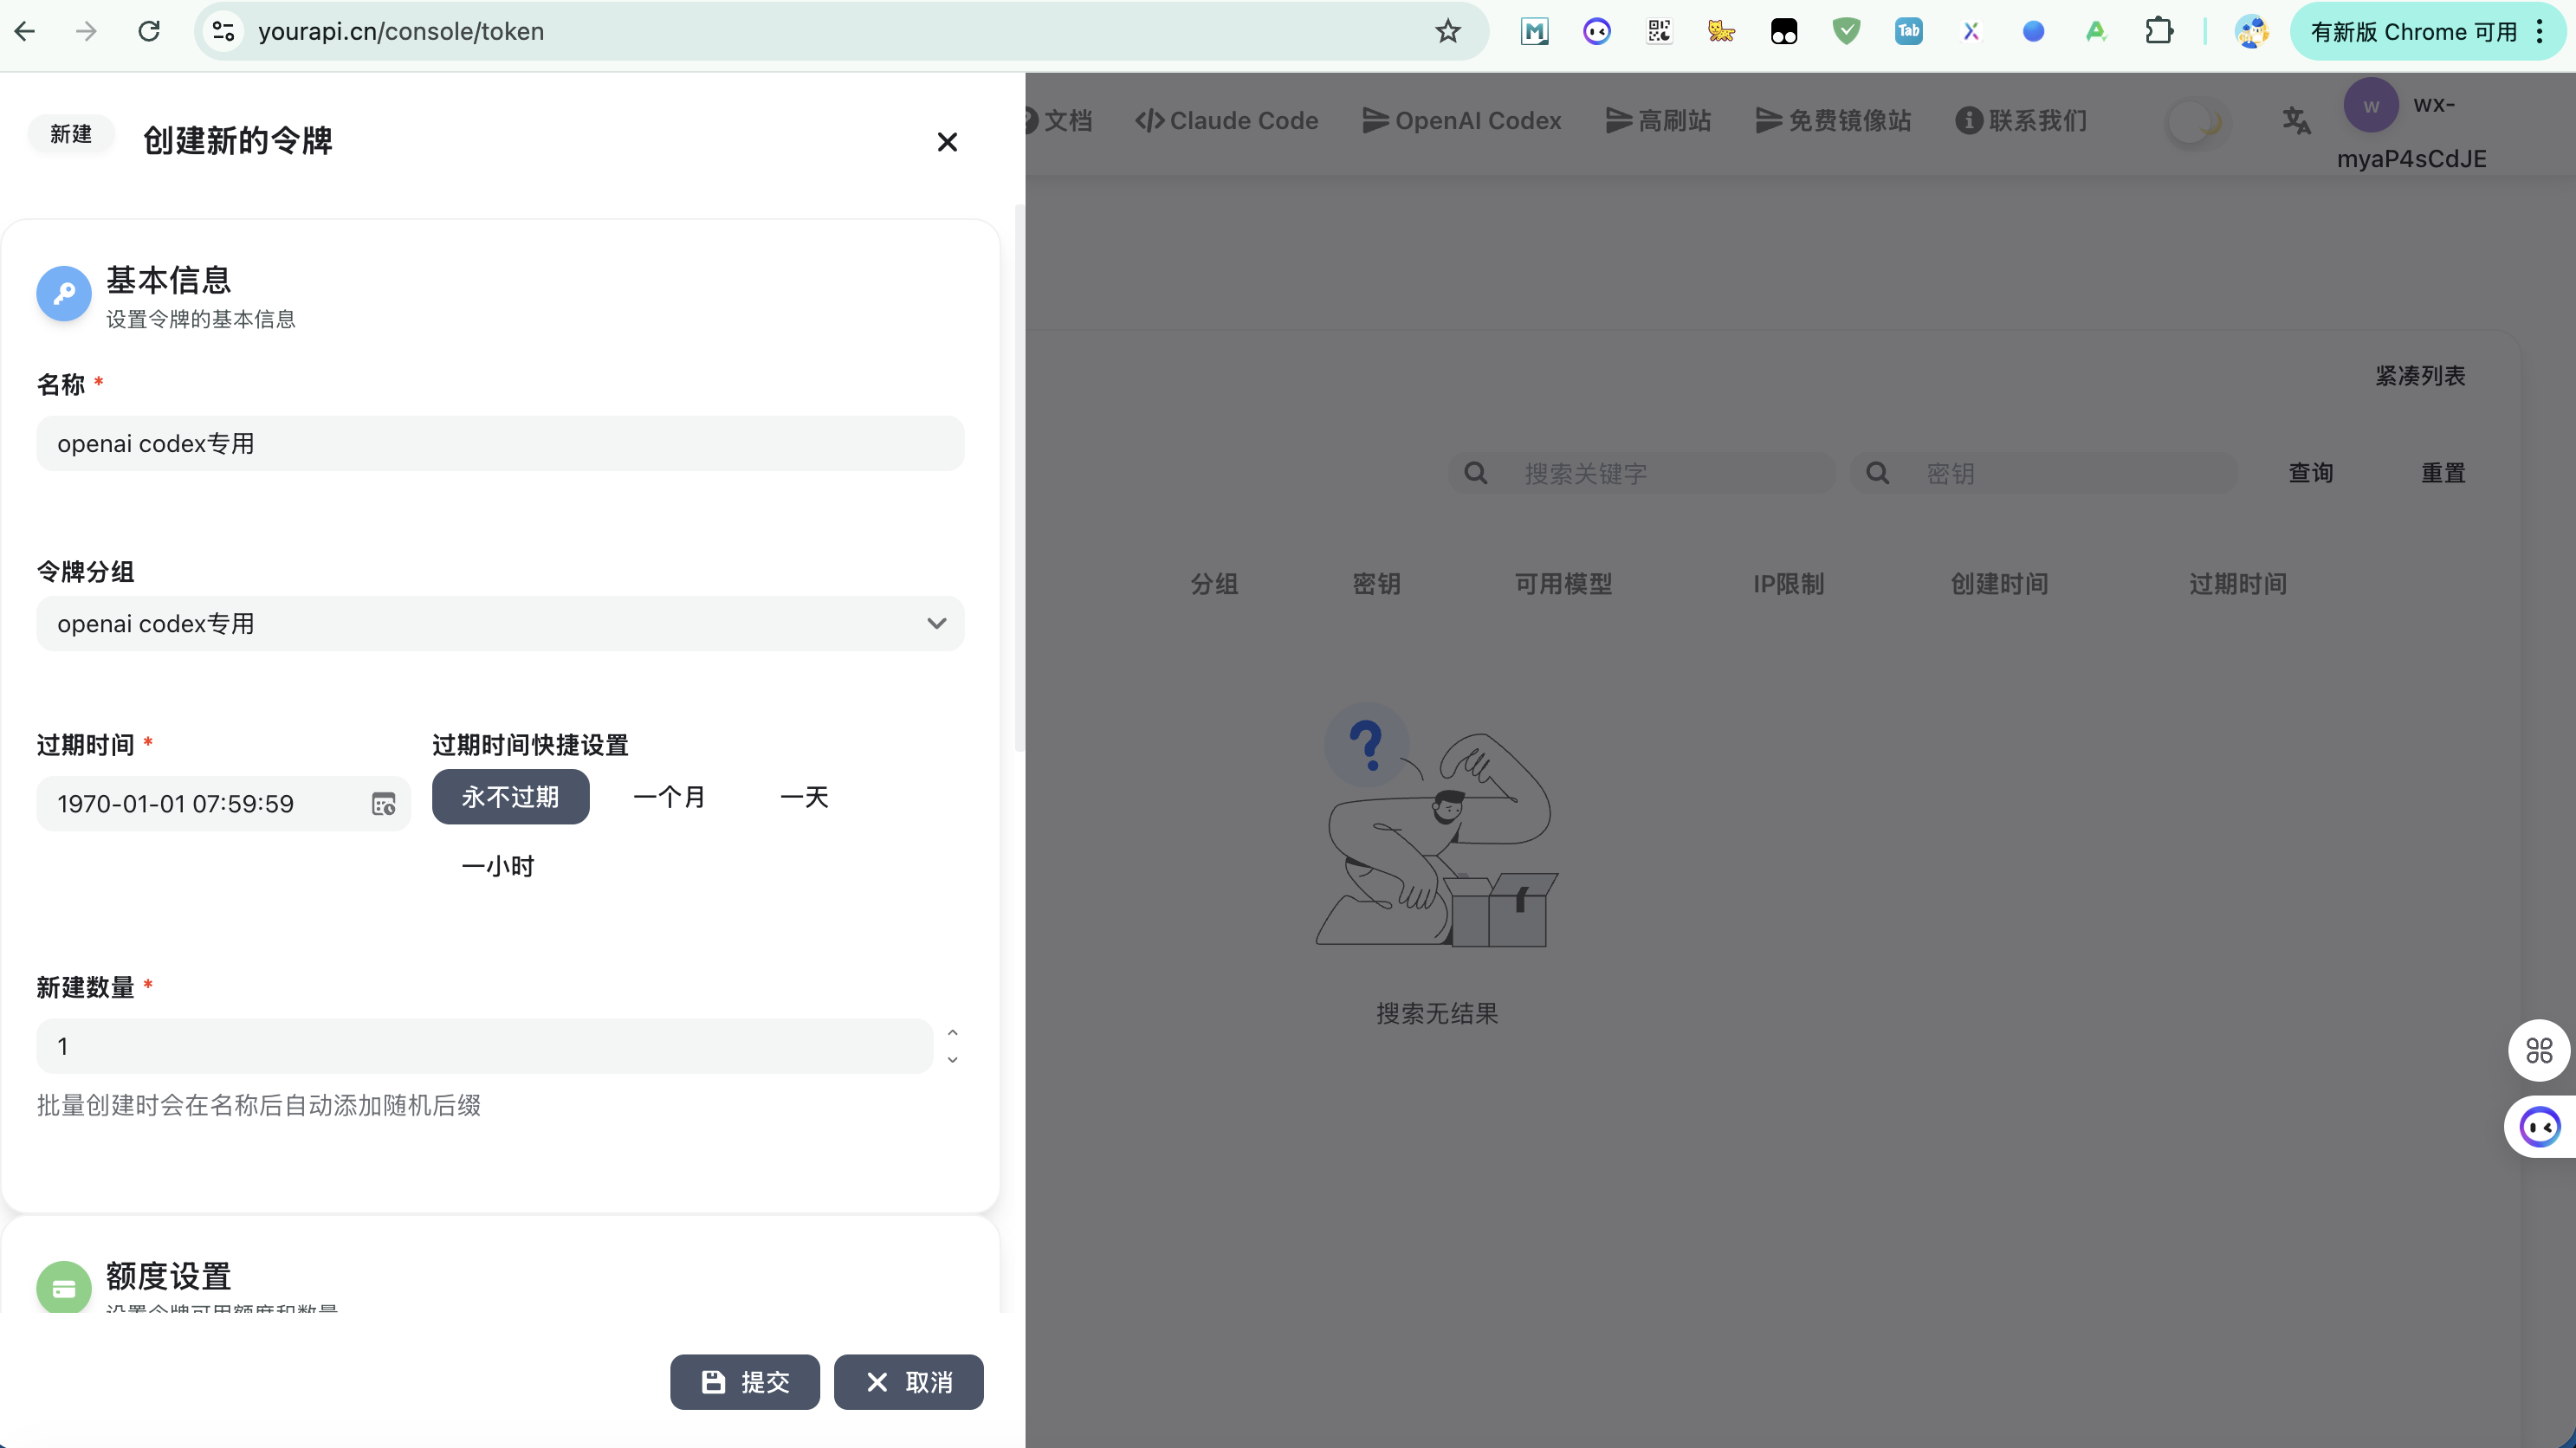The image size is (2576, 1448).
Task: Open the site information icon in address bar
Action: [x=224, y=32]
